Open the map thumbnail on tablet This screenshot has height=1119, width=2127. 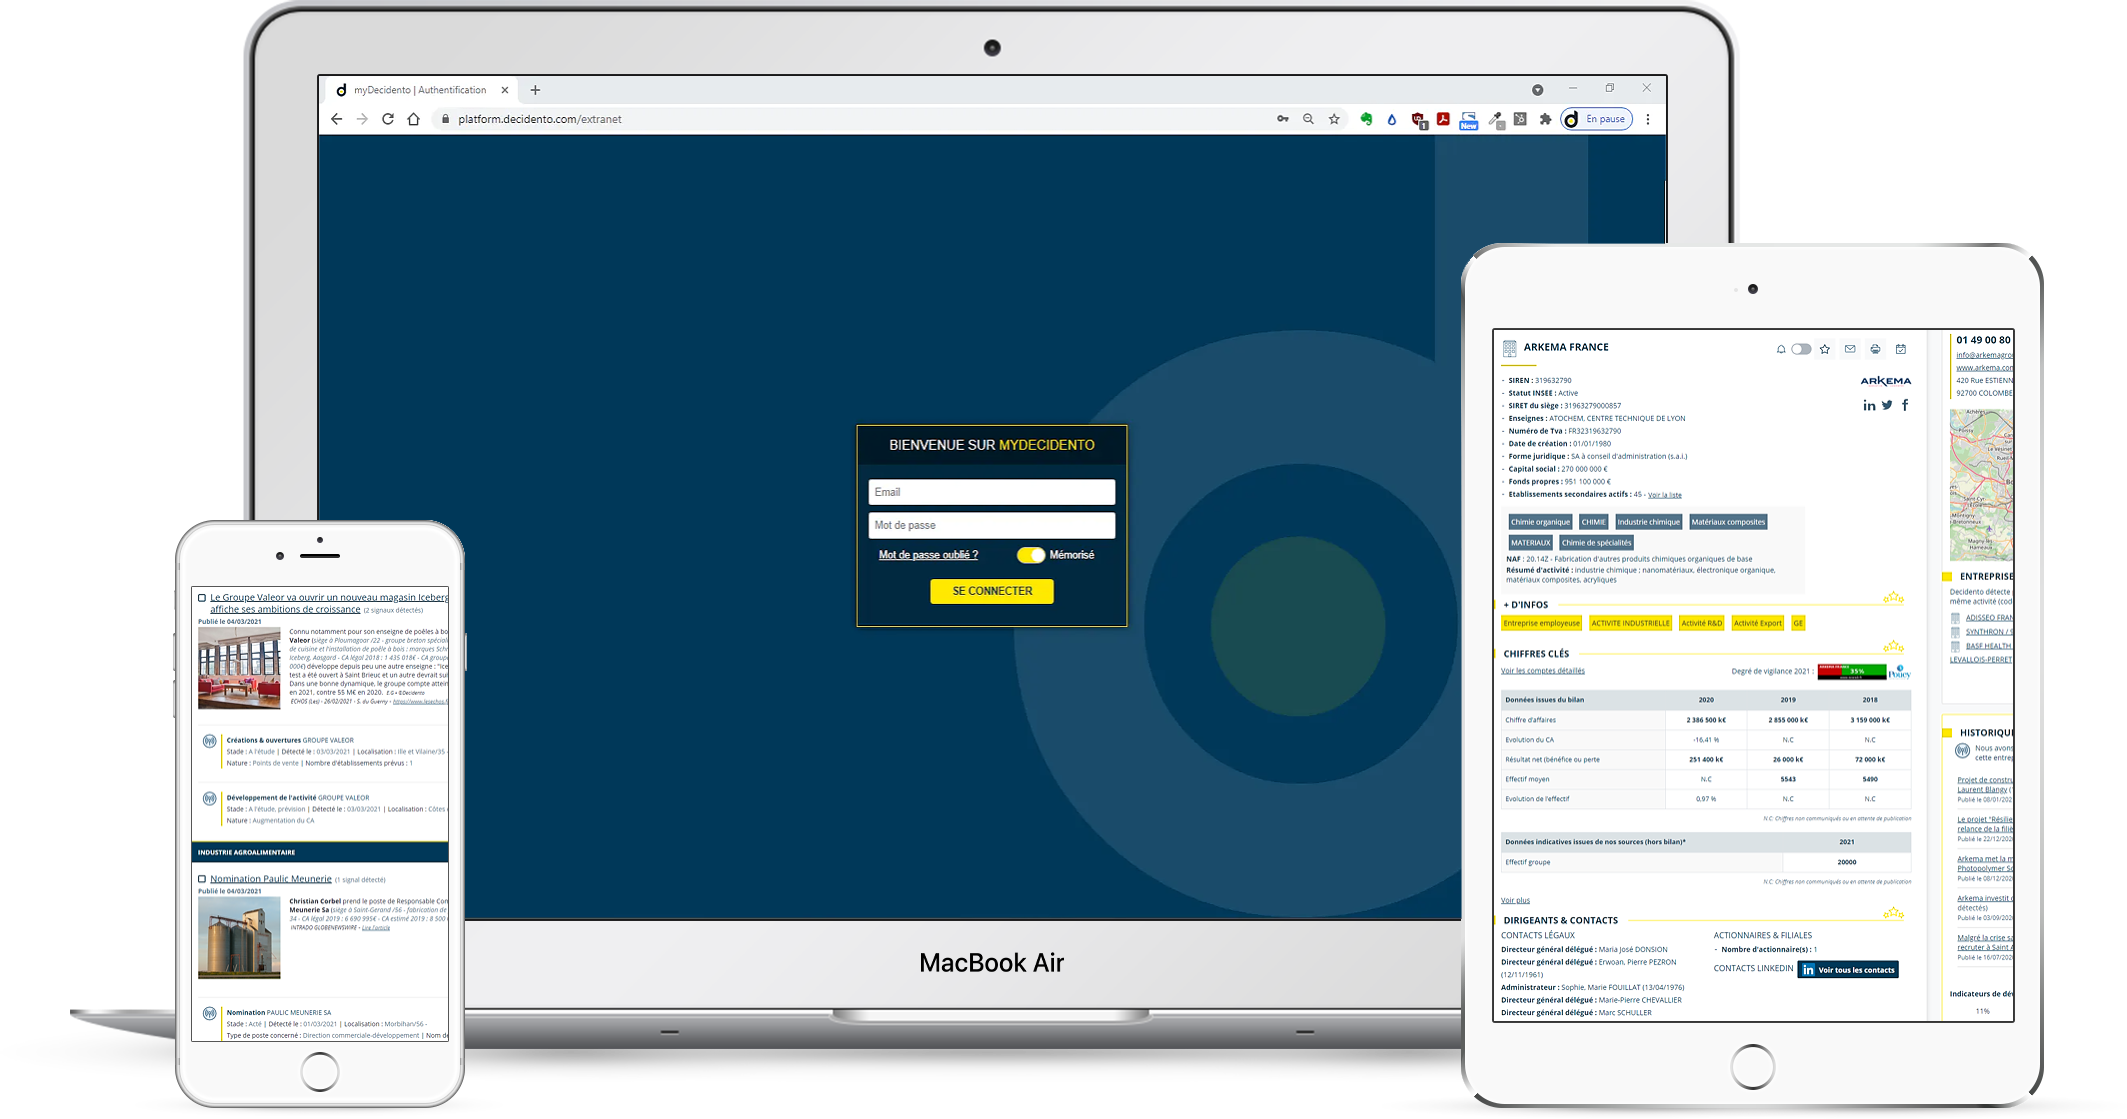coord(1981,484)
